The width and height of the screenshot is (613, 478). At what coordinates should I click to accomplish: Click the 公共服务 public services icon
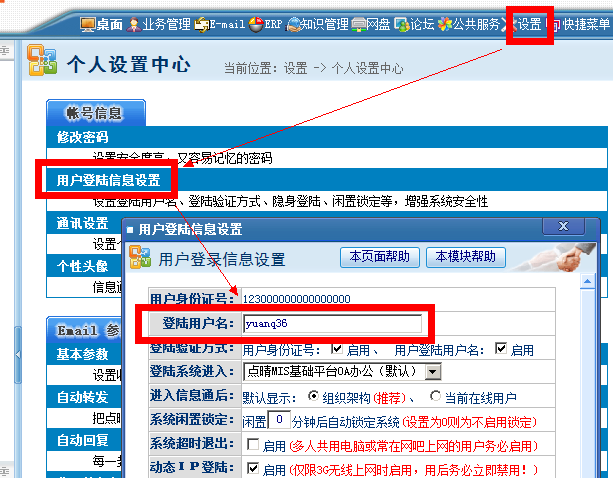[x=444, y=24]
